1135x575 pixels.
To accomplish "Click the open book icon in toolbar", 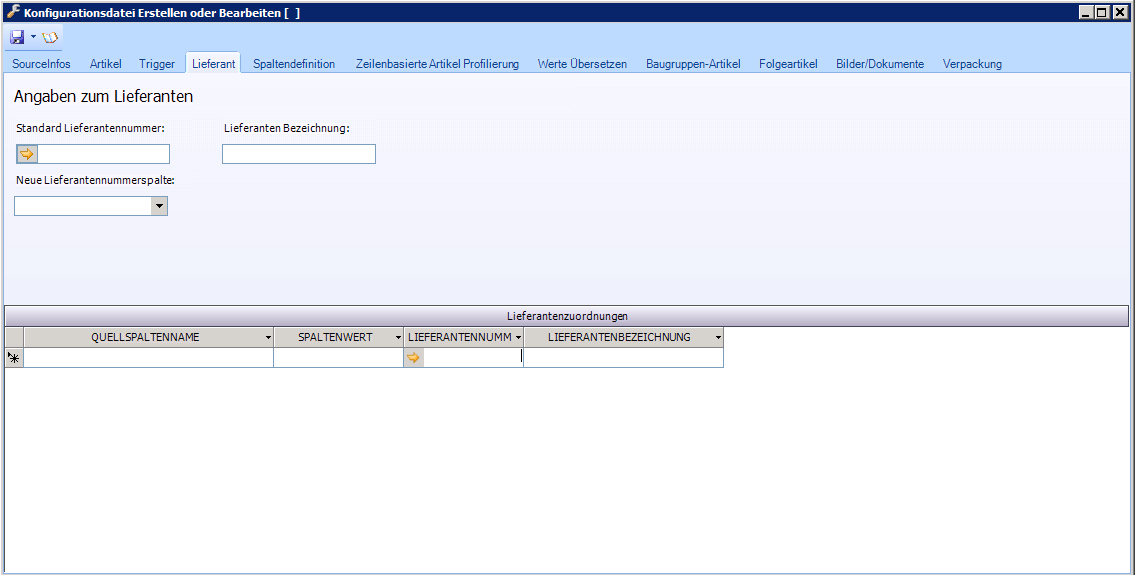I will coord(50,37).
